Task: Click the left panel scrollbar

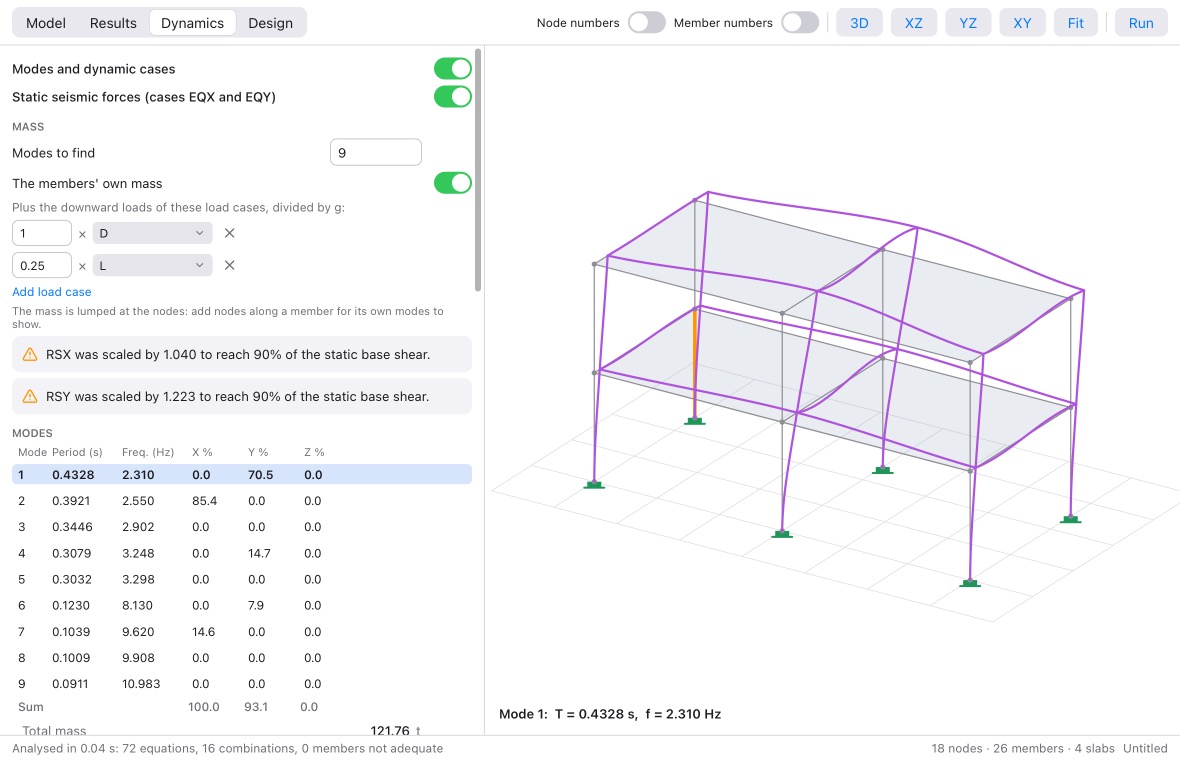Action: 478,169
